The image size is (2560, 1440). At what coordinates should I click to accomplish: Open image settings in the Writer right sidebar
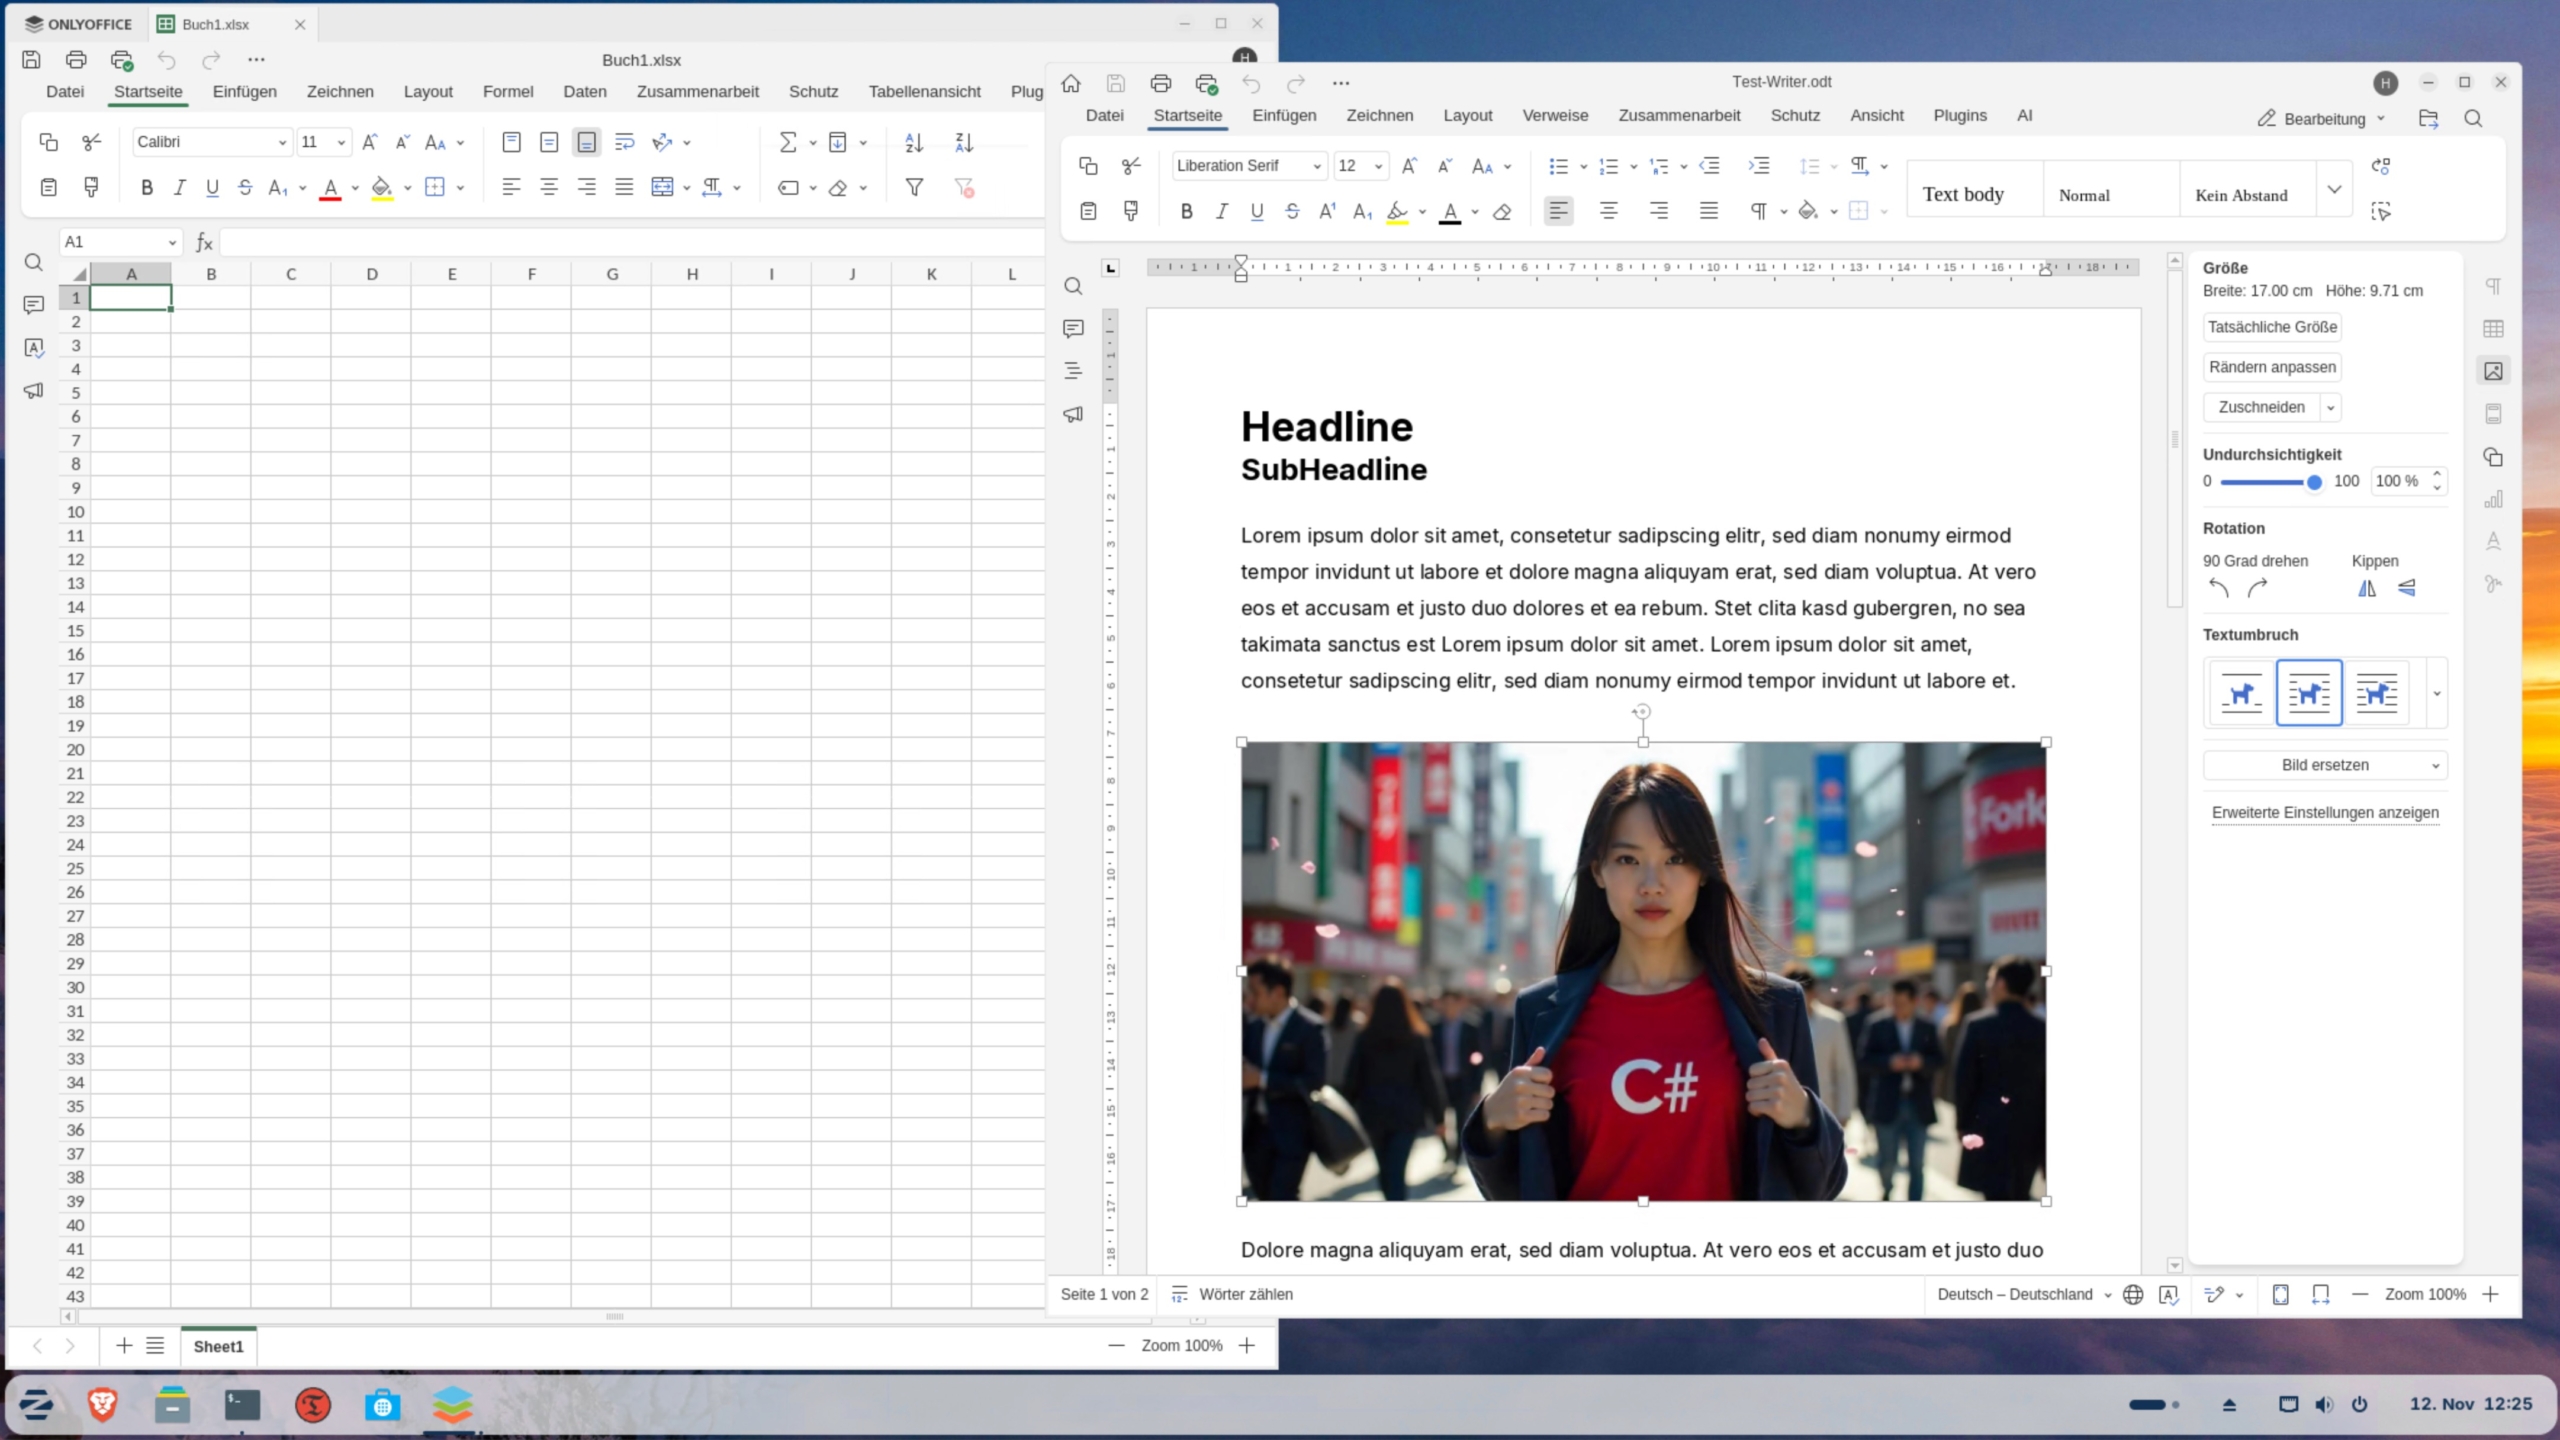coord(2493,370)
